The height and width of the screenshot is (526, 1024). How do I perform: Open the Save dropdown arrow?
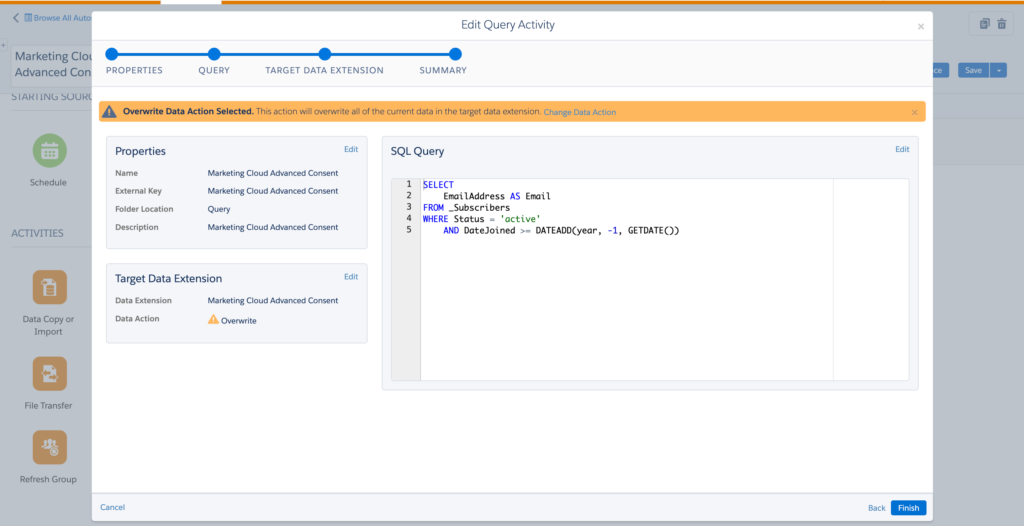(998, 70)
